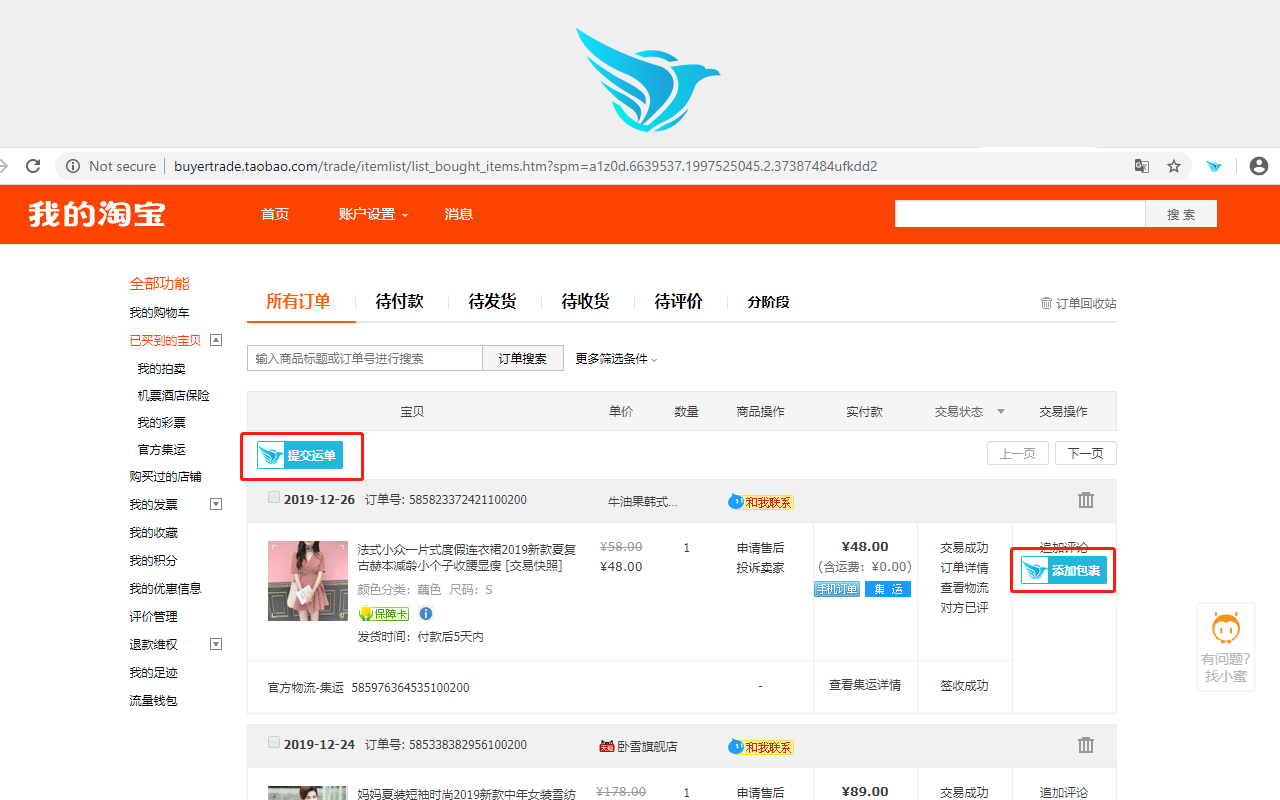Click the translate page icon in address bar

tap(1141, 166)
